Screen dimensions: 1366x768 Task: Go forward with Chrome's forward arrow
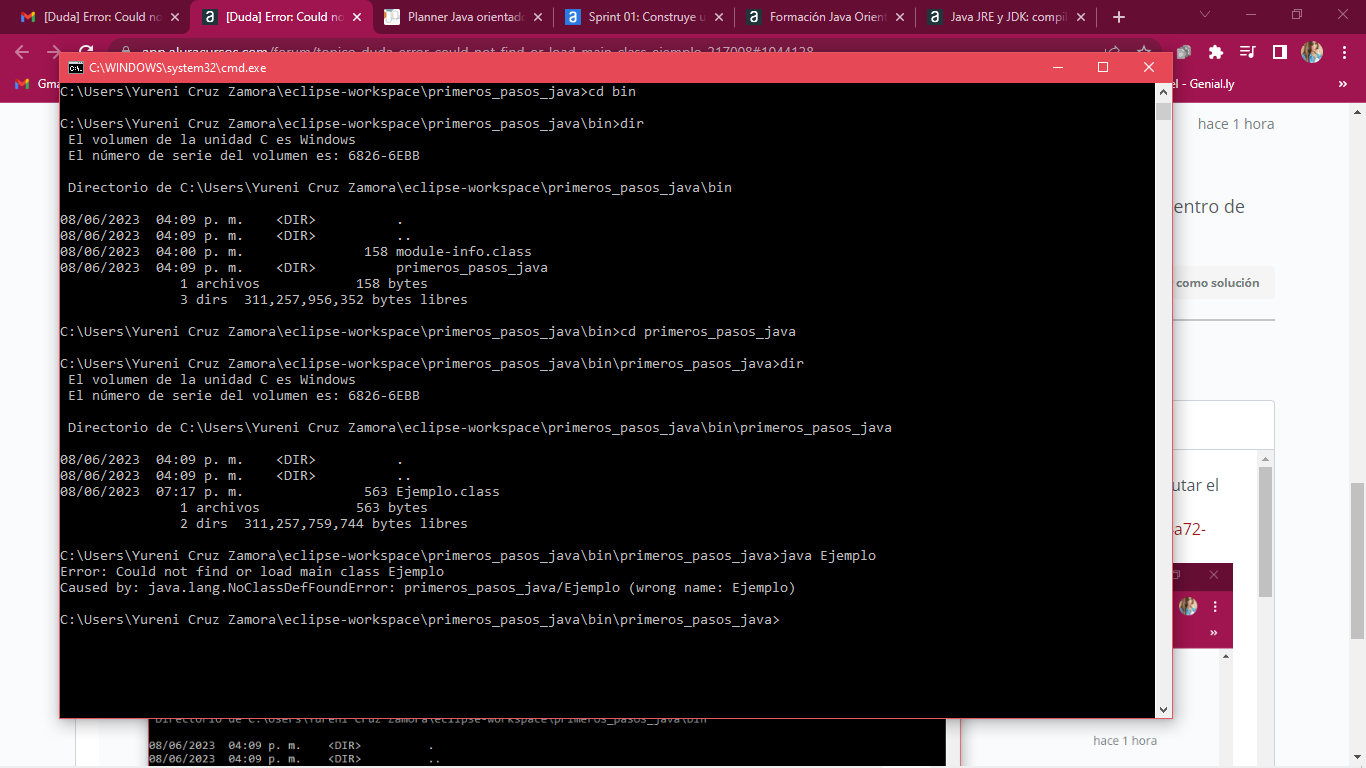[x=54, y=52]
